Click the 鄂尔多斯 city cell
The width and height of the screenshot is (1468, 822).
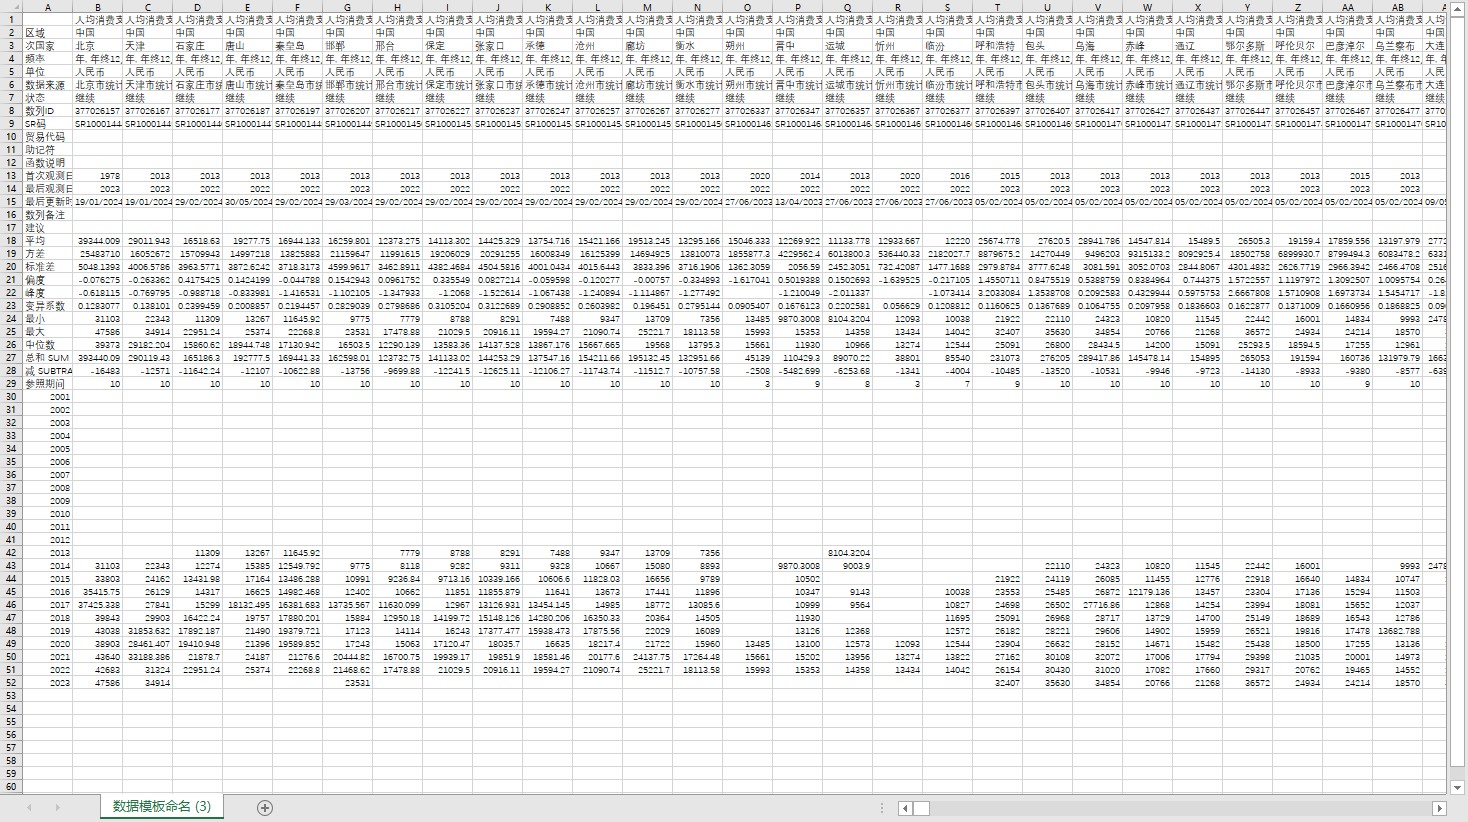click(1247, 46)
